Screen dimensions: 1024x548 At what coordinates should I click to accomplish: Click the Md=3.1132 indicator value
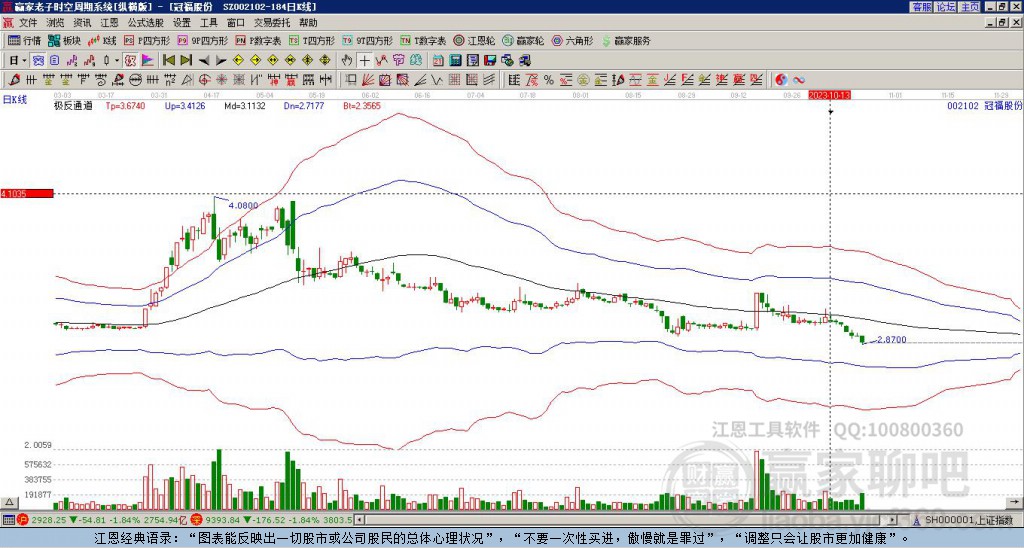244,105
